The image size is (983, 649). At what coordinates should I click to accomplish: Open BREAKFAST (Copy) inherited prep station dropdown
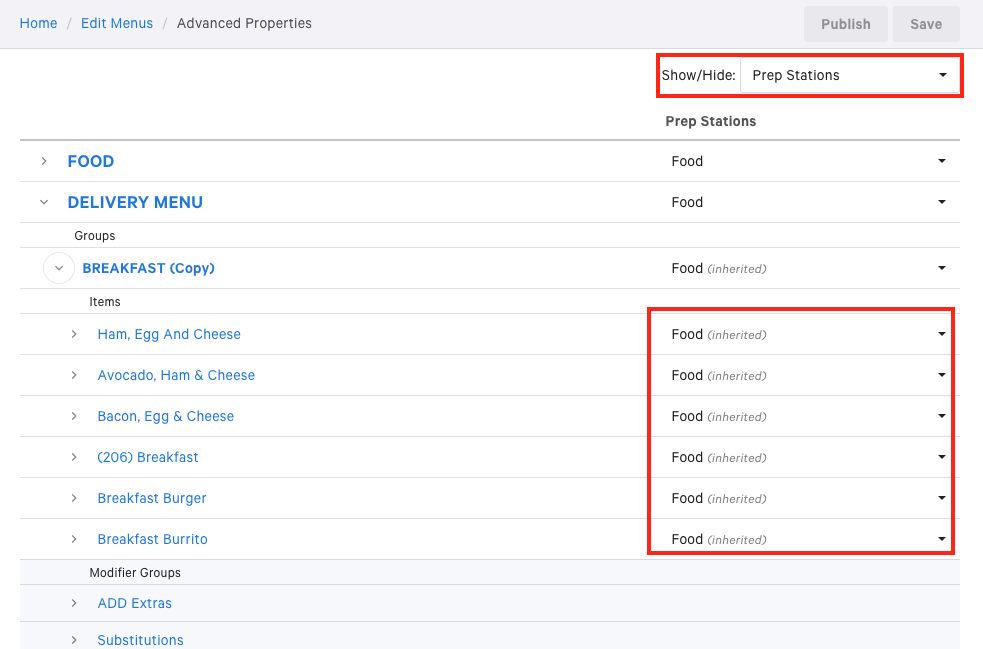[x=941, y=268]
